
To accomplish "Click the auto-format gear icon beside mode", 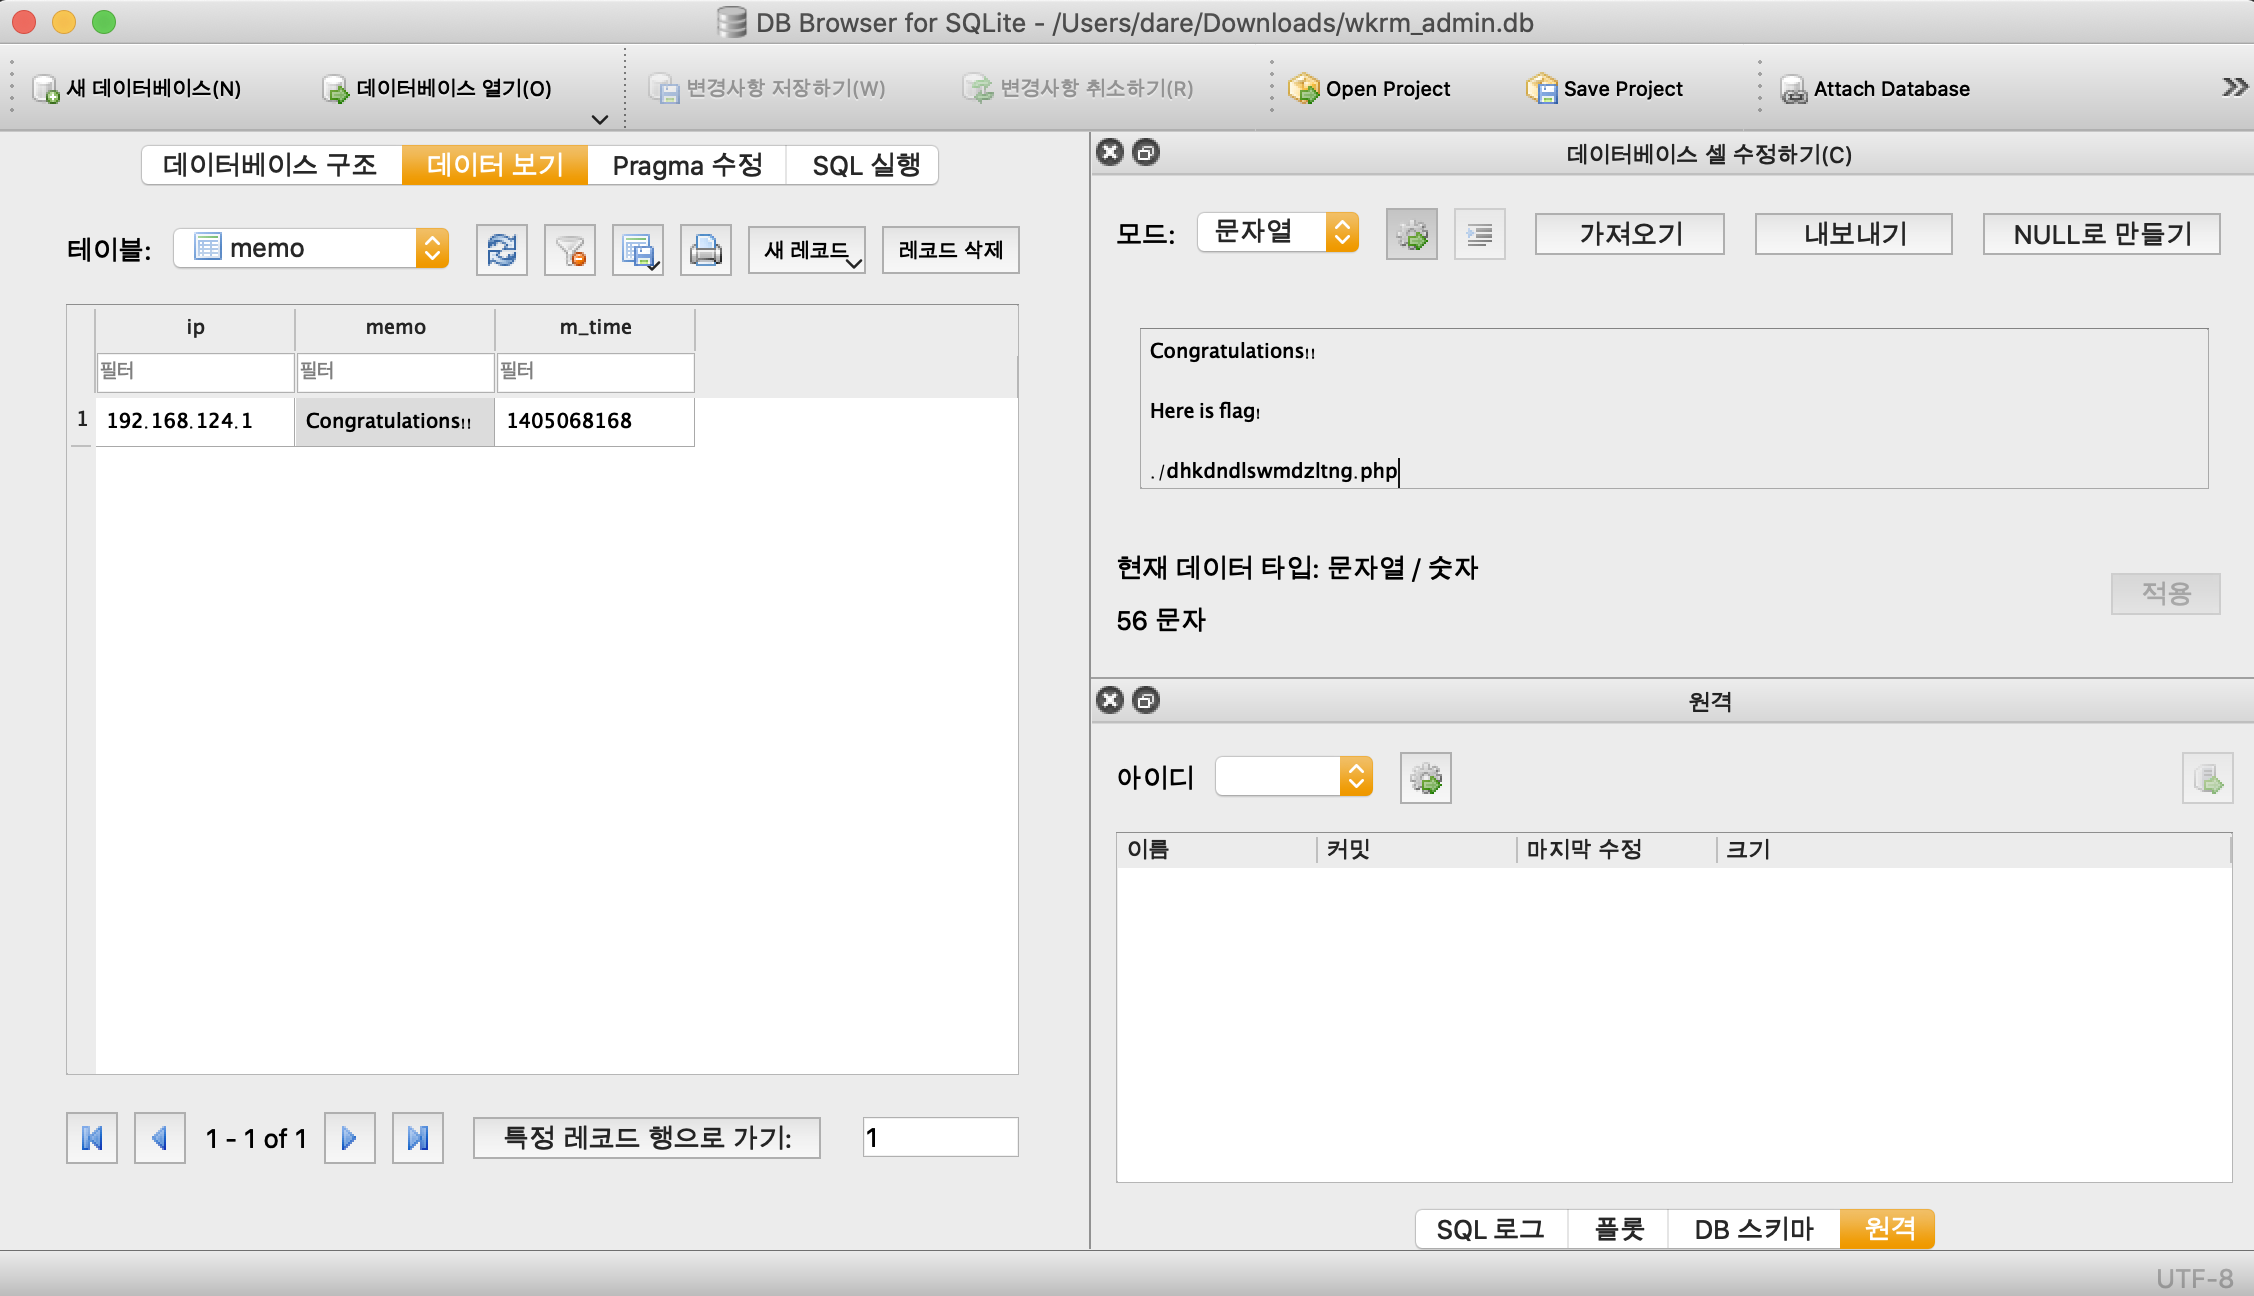I will point(1411,235).
